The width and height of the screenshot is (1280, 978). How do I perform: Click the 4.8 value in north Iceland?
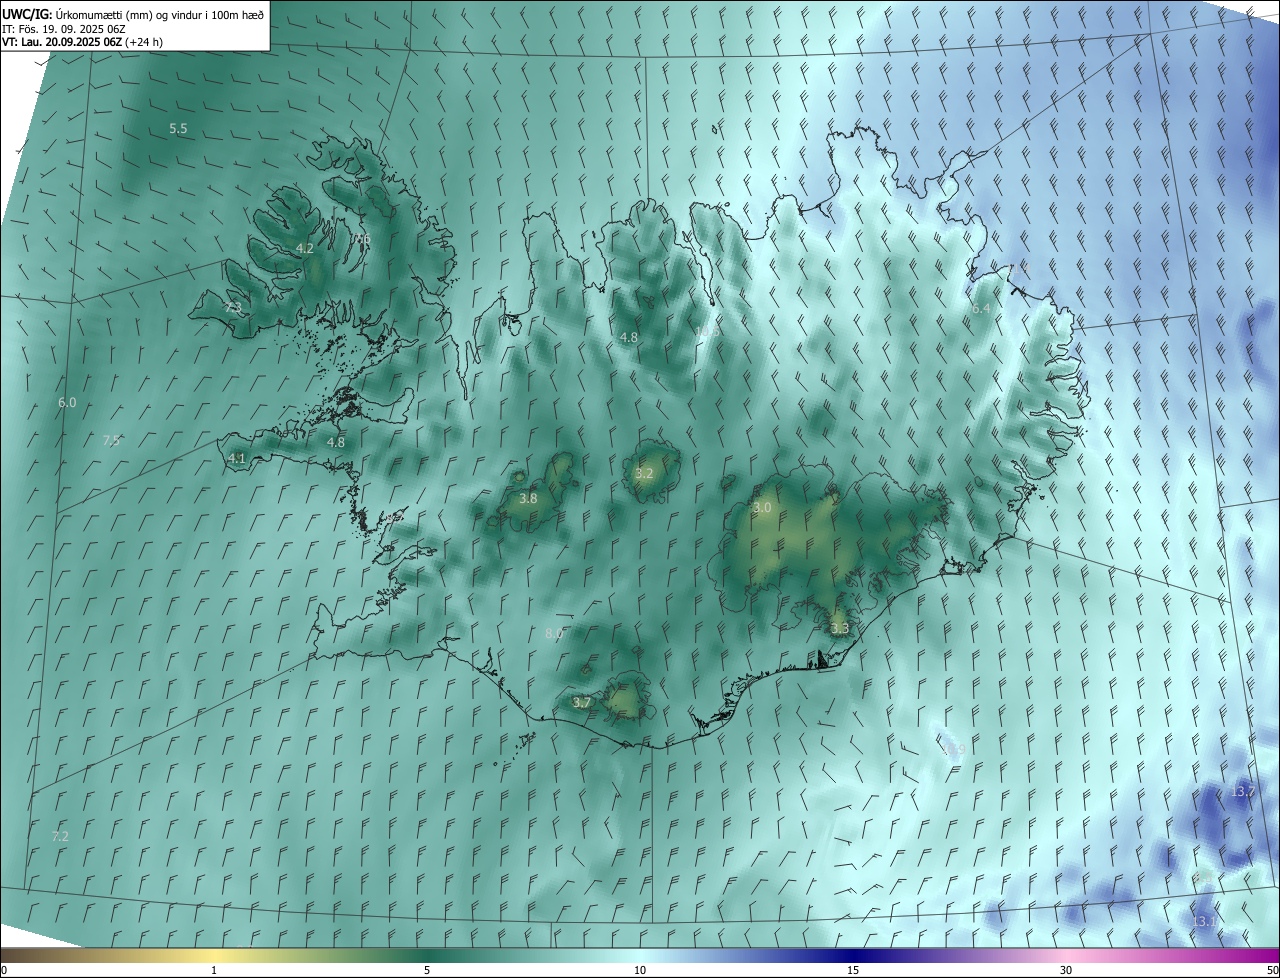pyautogui.click(x=629, y=338)
